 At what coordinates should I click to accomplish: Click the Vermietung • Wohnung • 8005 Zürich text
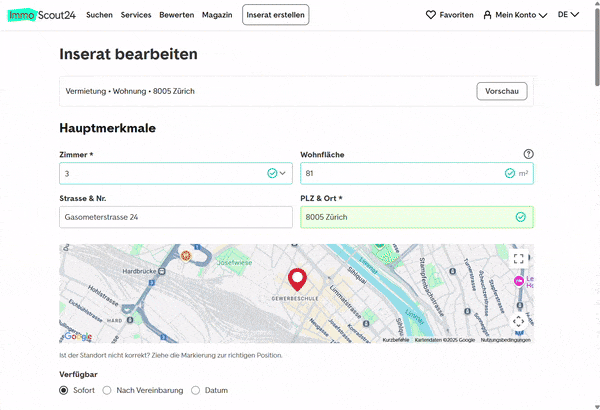[x=130, y=91]
